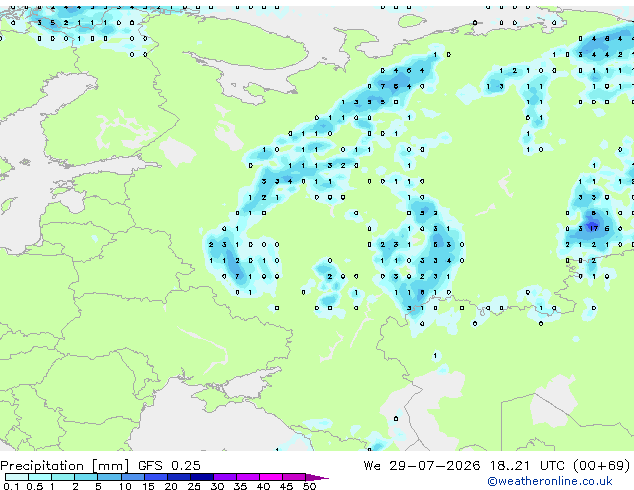
Task: Click the 10–15 mm legend color swatch
Action: (x=132, y=477)
